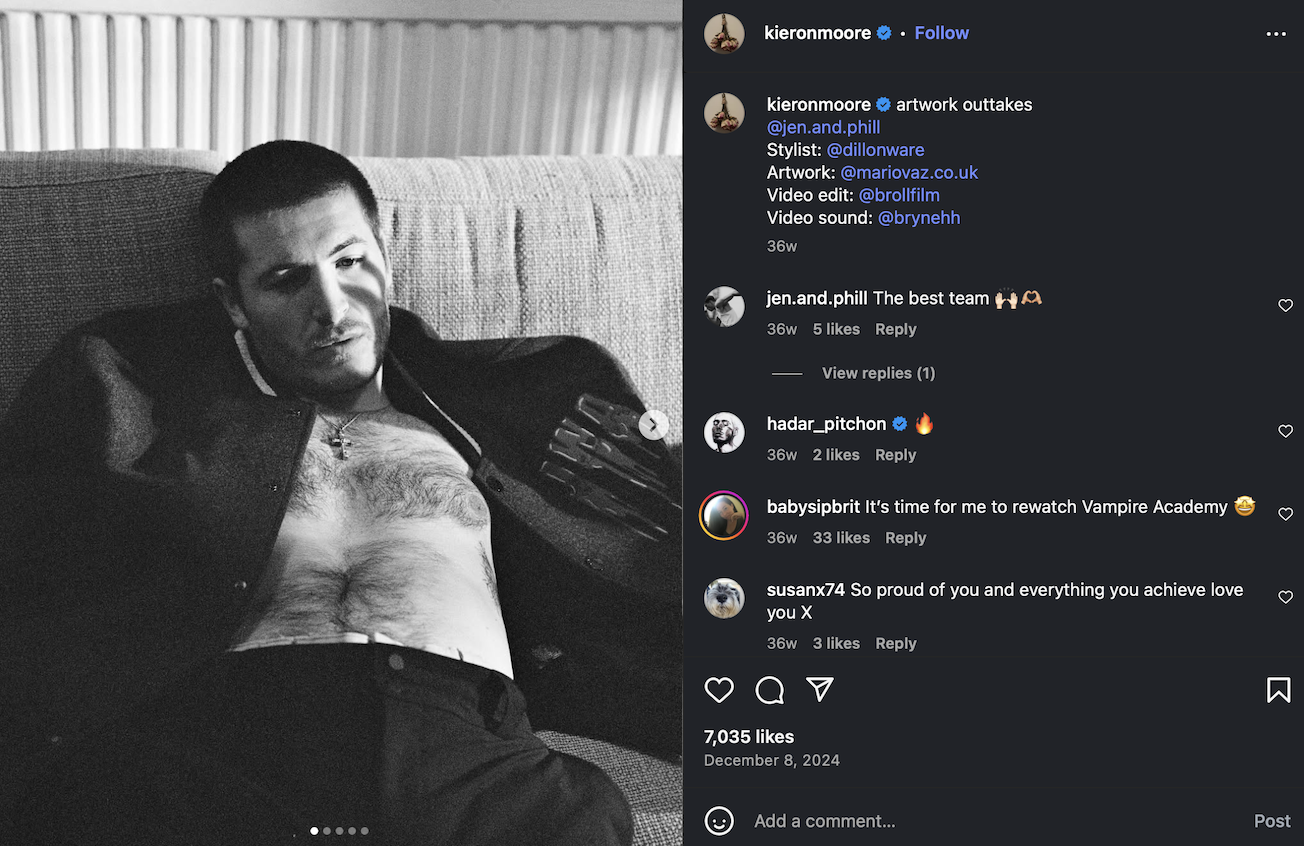Screen dimensions: 1304x846
Task: Click the Add a comment field
Action: point(990,821)
